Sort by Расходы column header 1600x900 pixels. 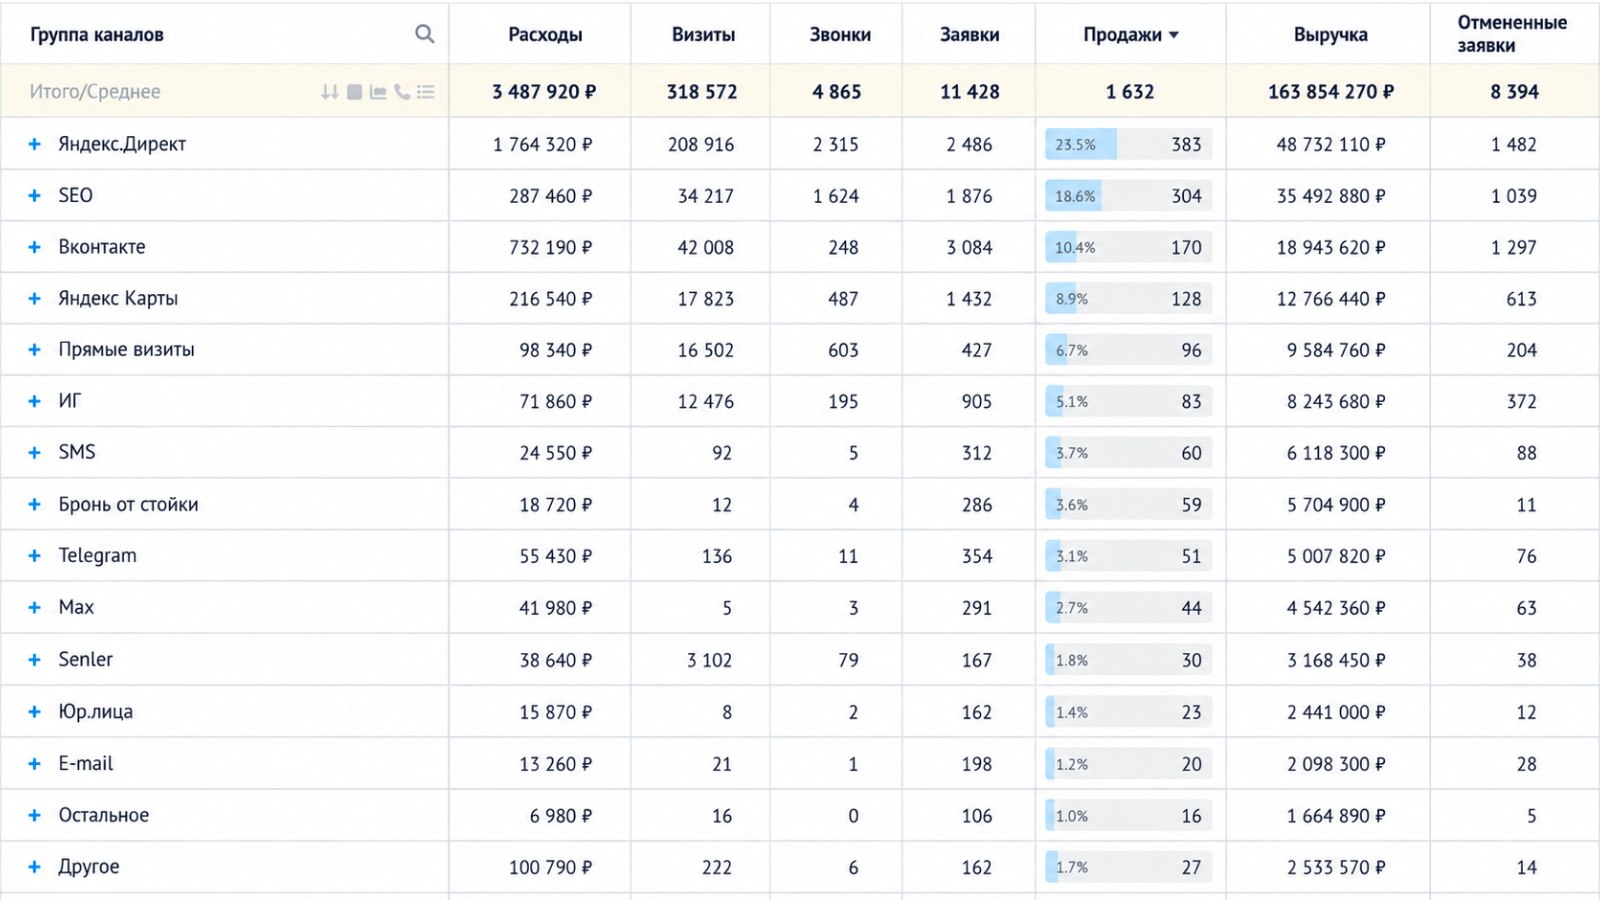coord(545,35)
